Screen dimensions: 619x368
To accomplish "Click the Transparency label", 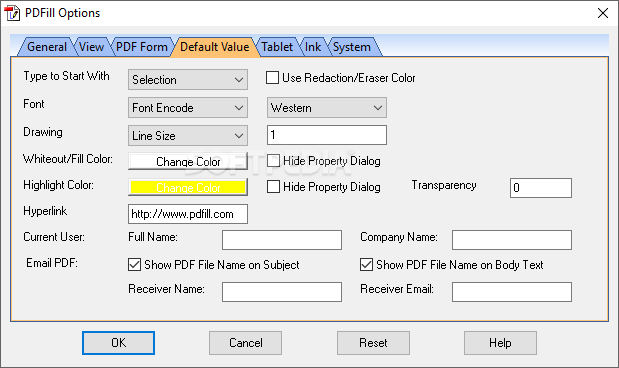I will pyautogui.click(x=444, y=185).
